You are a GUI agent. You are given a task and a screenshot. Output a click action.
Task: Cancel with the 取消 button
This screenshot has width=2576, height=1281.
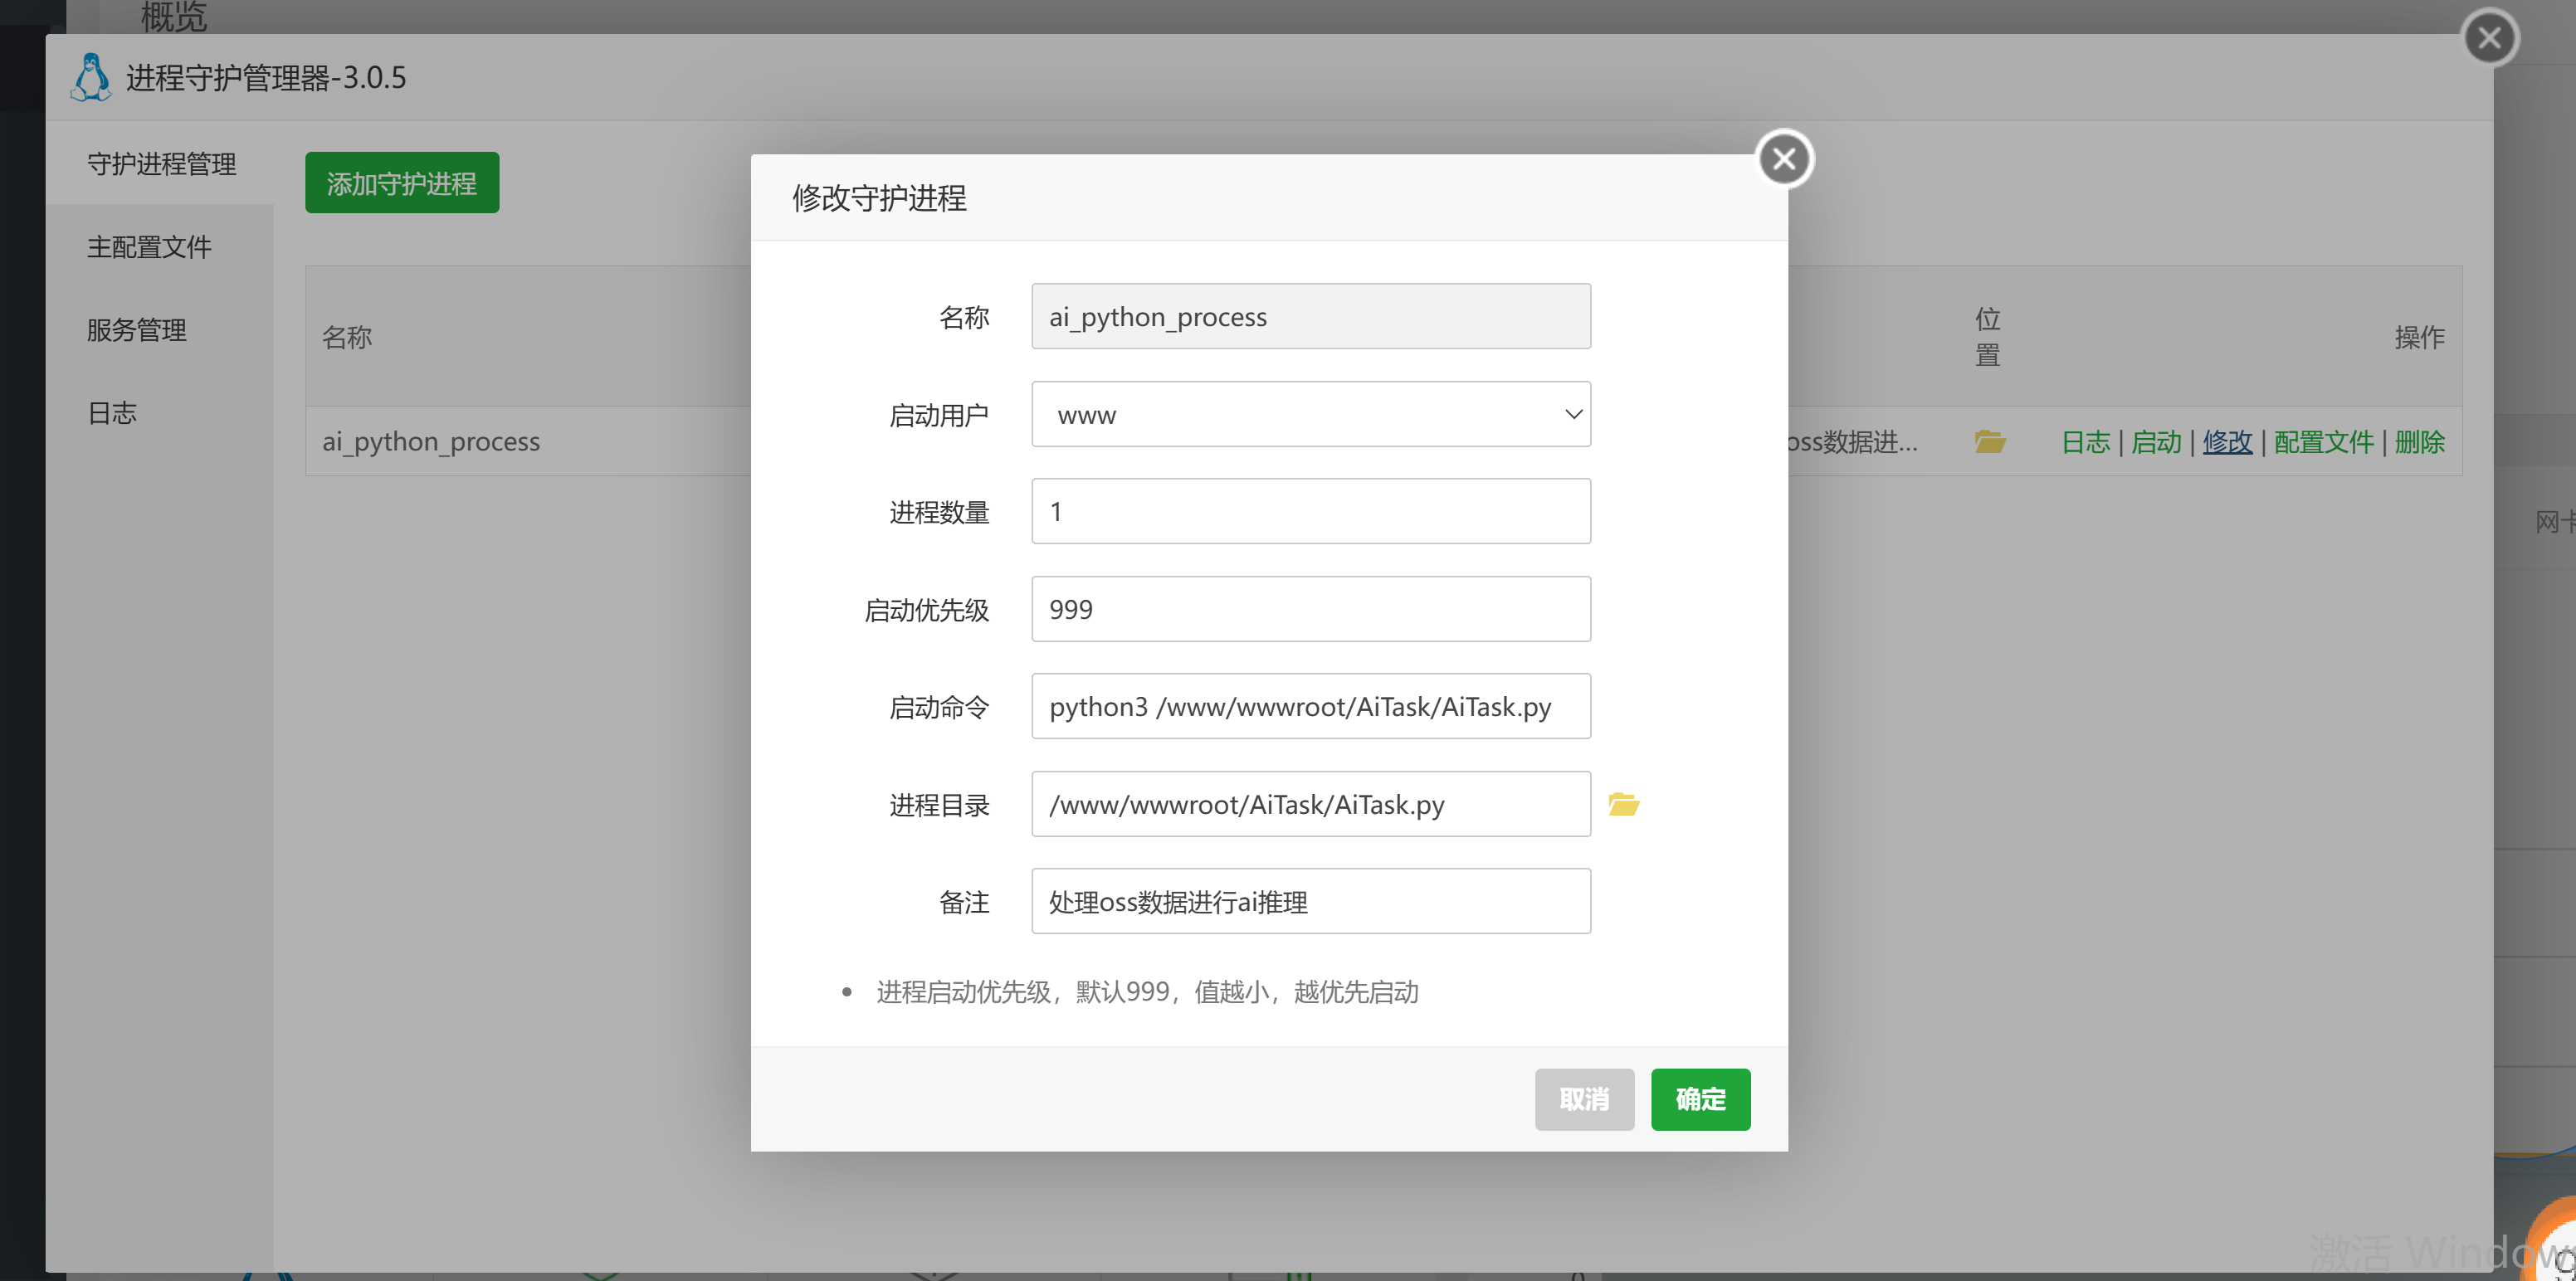coord(1584,1099)
